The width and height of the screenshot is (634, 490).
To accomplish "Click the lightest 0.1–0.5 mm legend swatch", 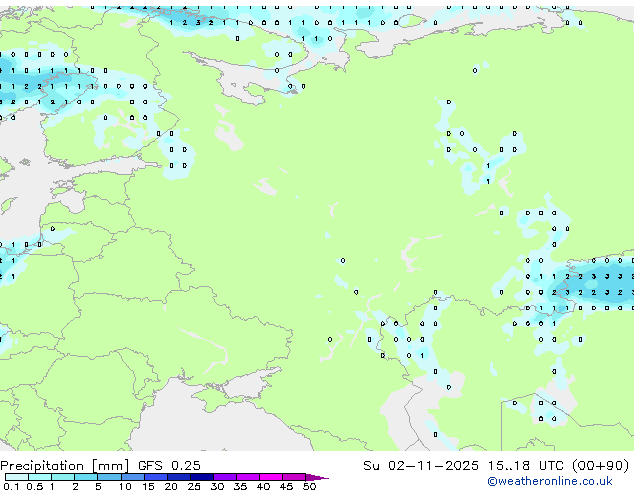I will pos(17,477).
